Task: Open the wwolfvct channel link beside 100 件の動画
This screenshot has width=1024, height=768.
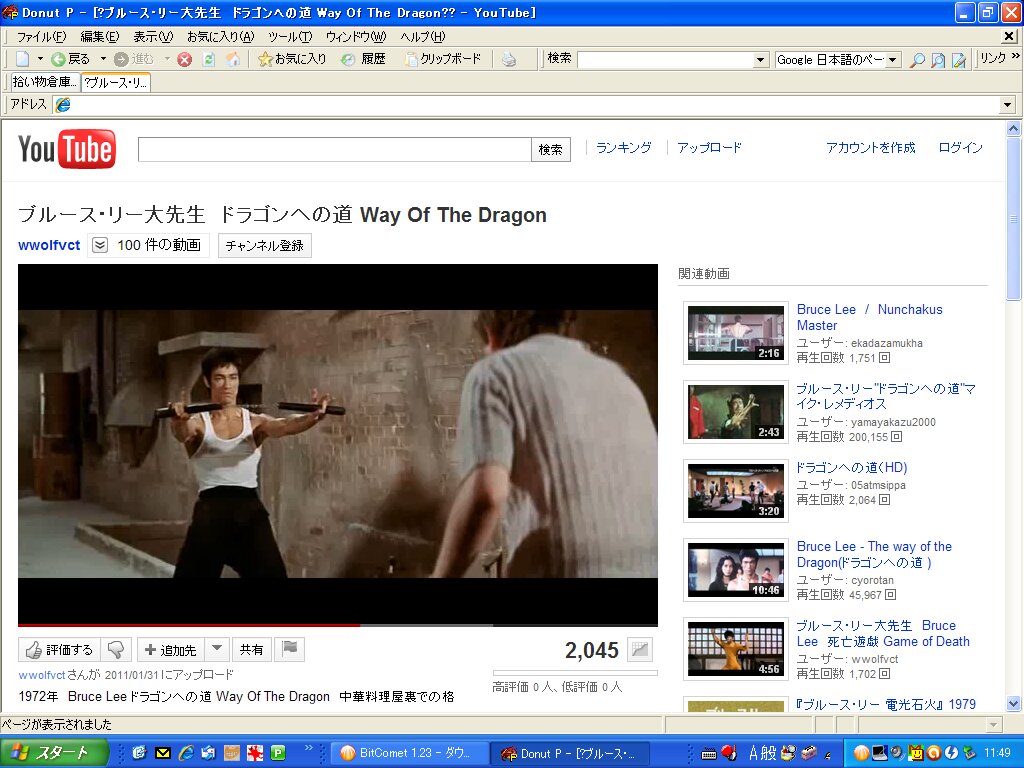Action: 49,246
